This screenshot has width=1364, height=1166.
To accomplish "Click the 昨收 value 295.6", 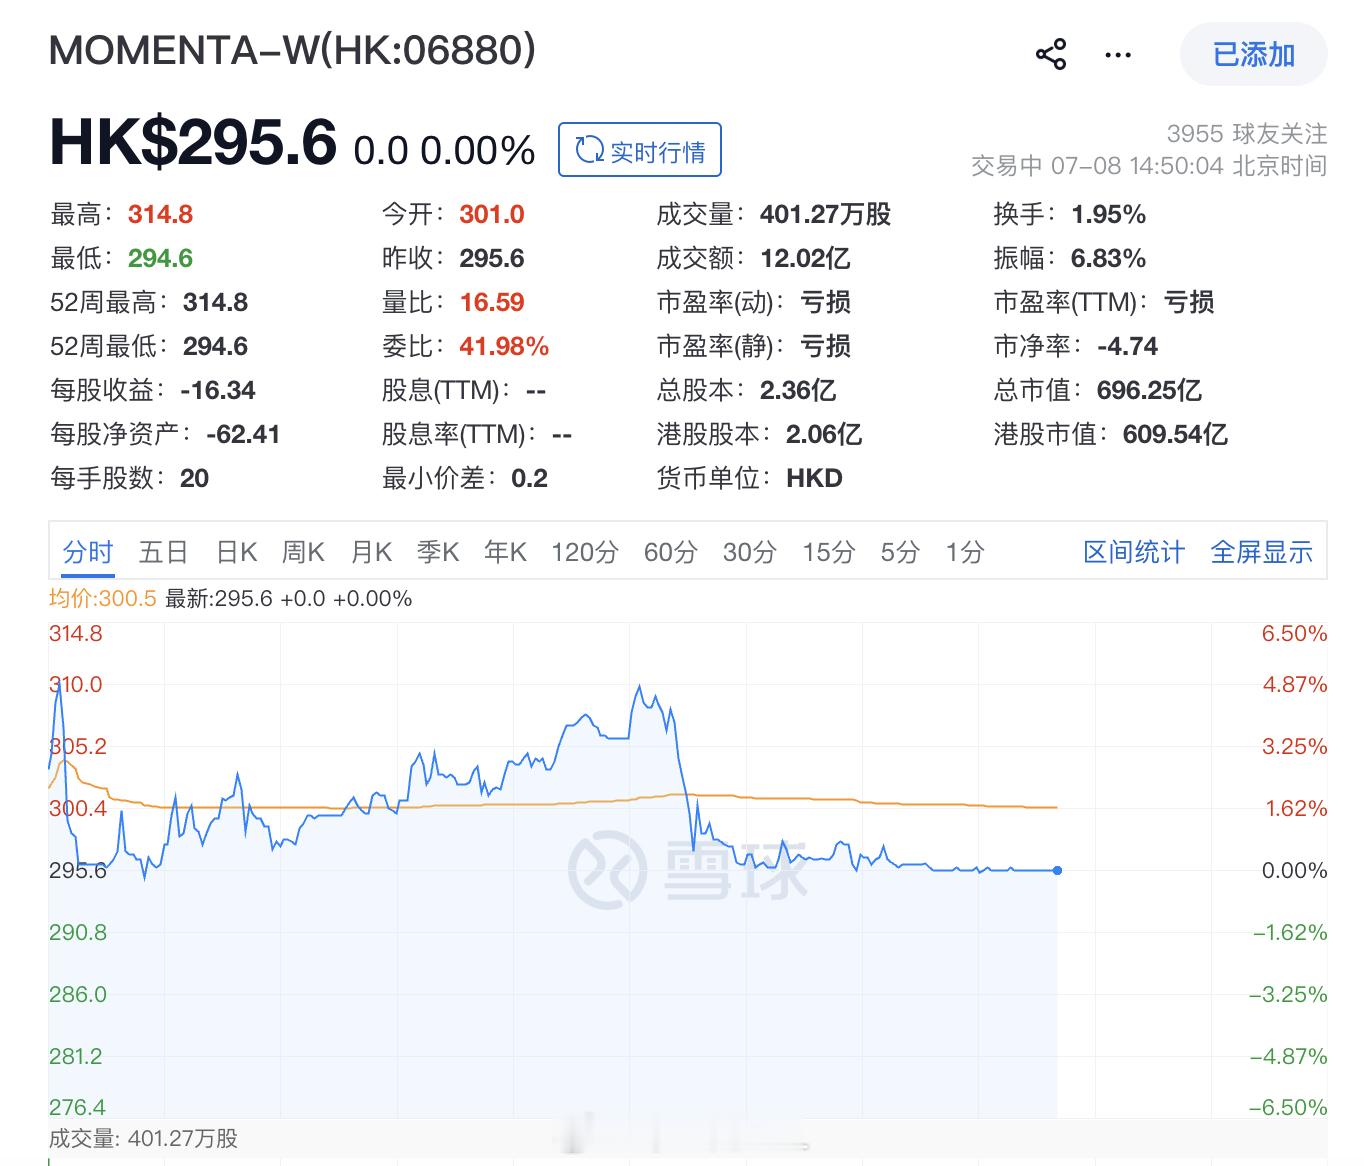I will (x=492, y=258).
